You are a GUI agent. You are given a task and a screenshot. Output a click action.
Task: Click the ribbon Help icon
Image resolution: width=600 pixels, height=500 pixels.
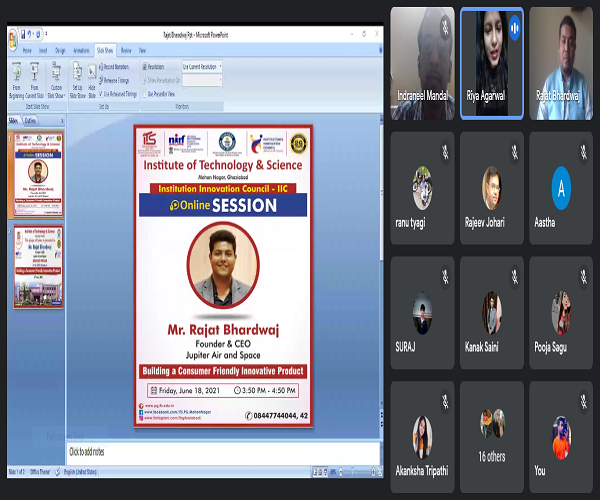tap(380, 50)
